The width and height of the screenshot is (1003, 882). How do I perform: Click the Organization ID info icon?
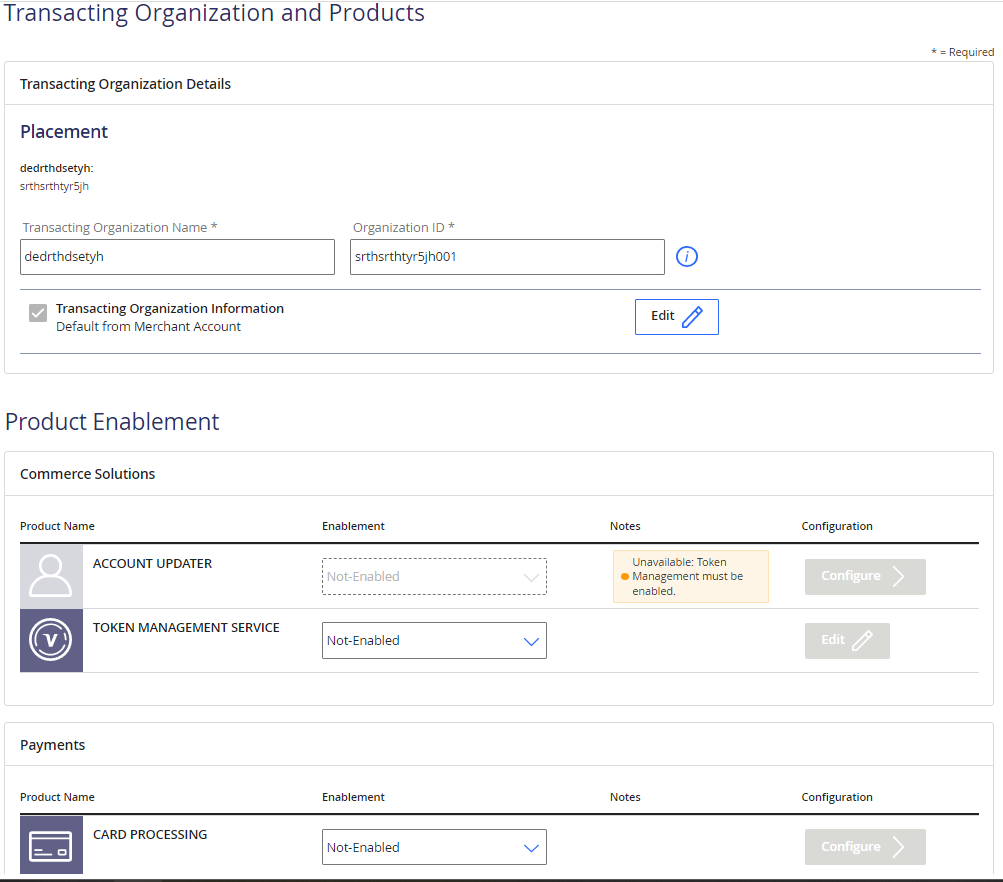687,257
